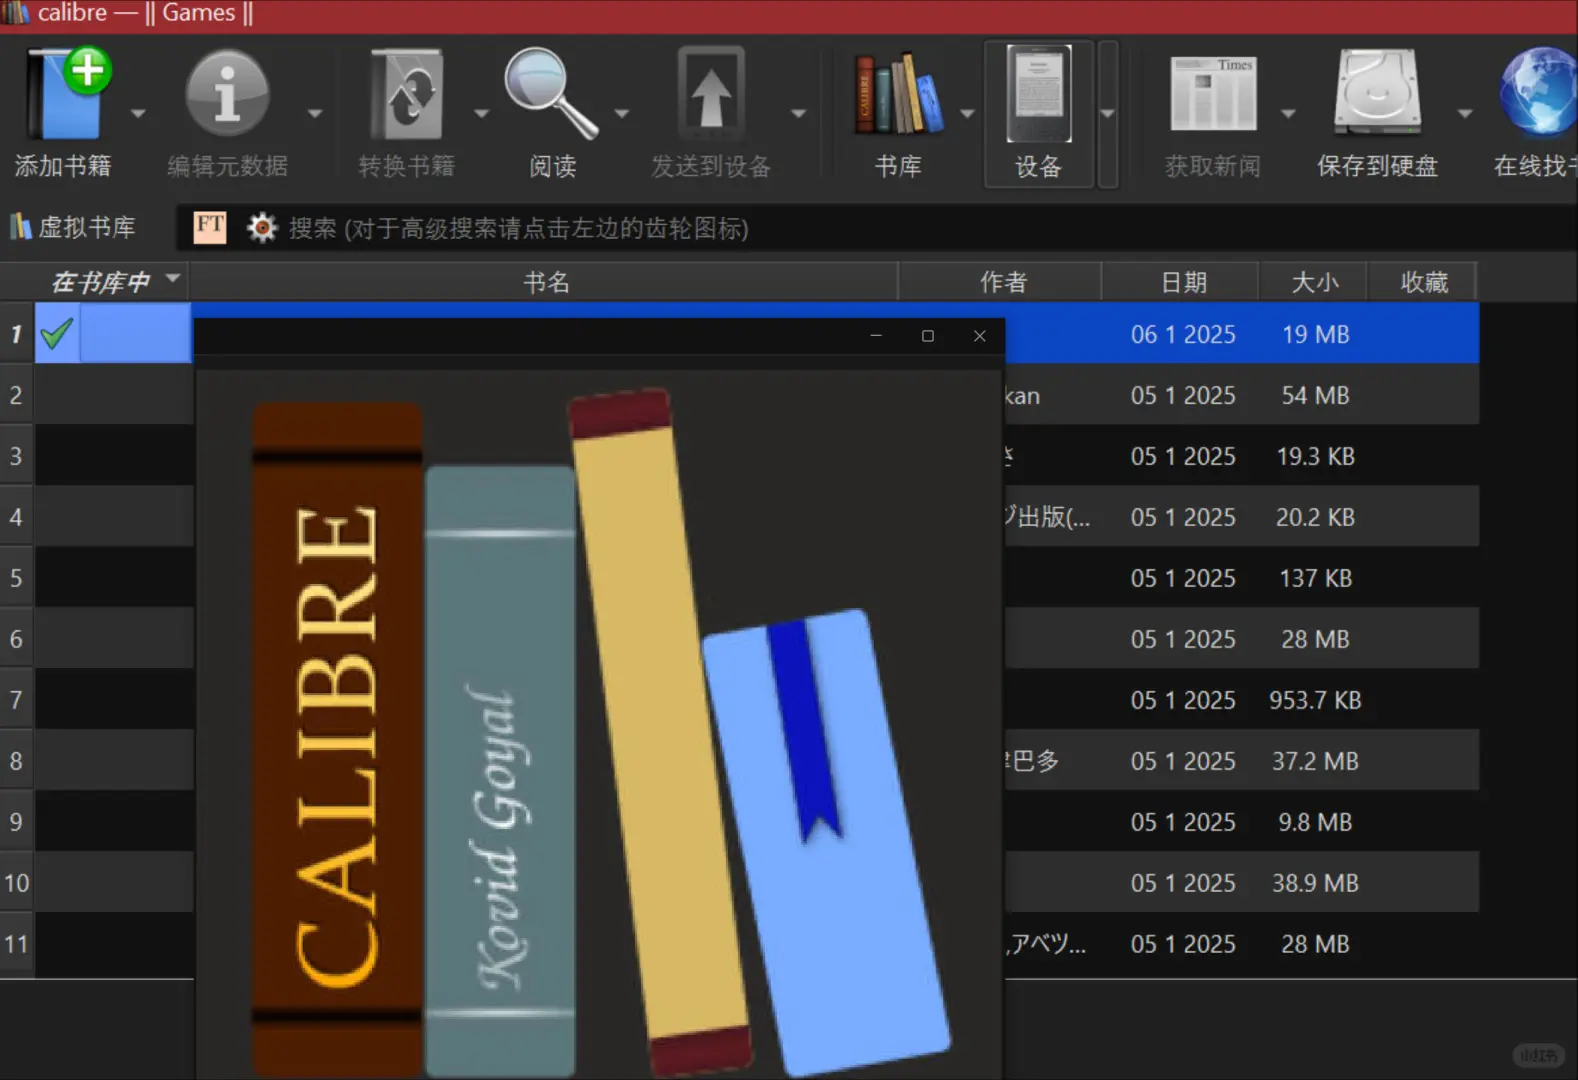This screenshot has height=1080, width=1578.
Task: Click the Convert books icon
Action: pyautogui.click(x=406, y=94)
